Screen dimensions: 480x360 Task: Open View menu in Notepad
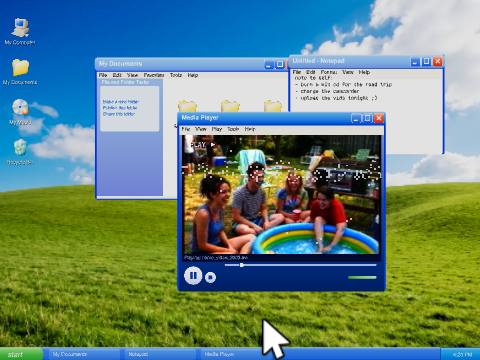click(x=348, y=72)
